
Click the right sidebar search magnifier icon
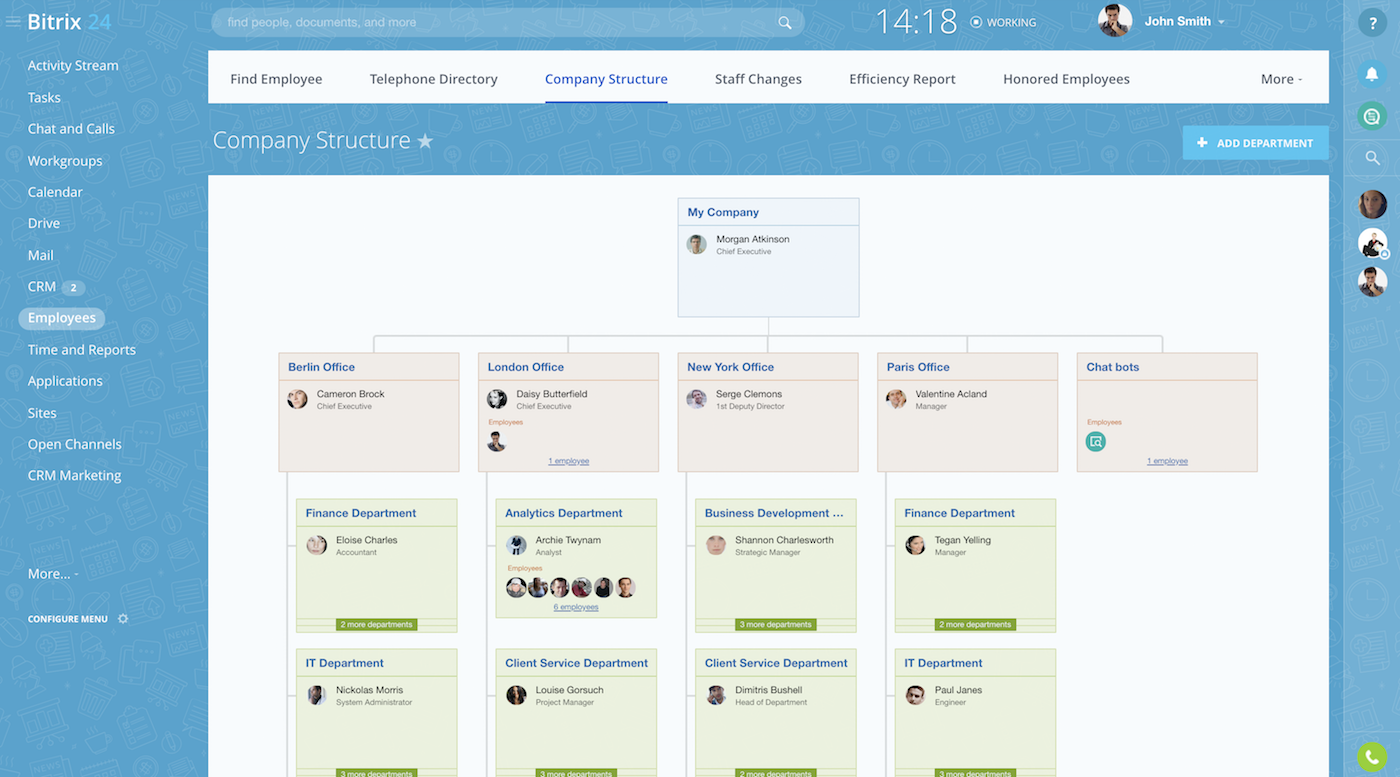click(1372, 158)
